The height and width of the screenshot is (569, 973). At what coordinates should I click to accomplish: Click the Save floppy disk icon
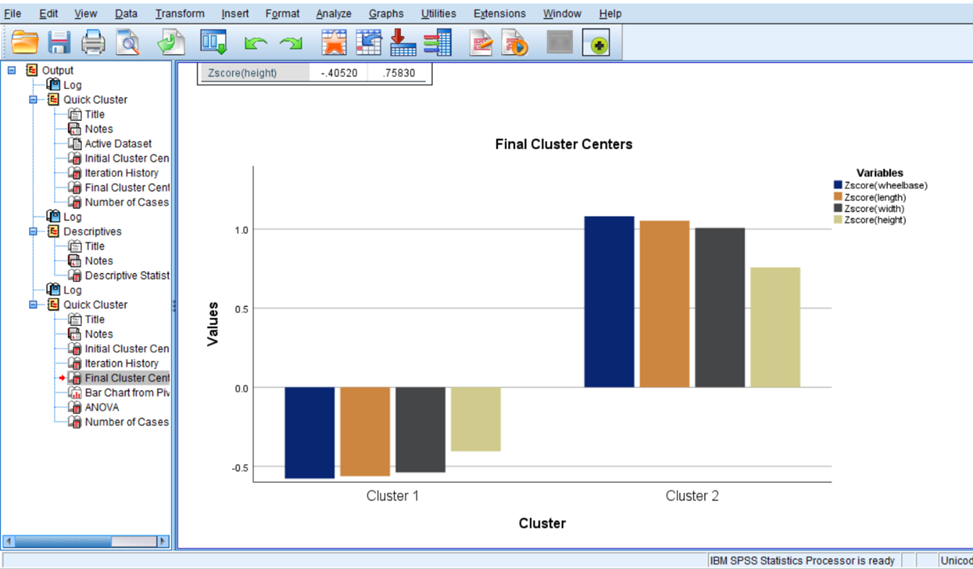tap(59, 43)
